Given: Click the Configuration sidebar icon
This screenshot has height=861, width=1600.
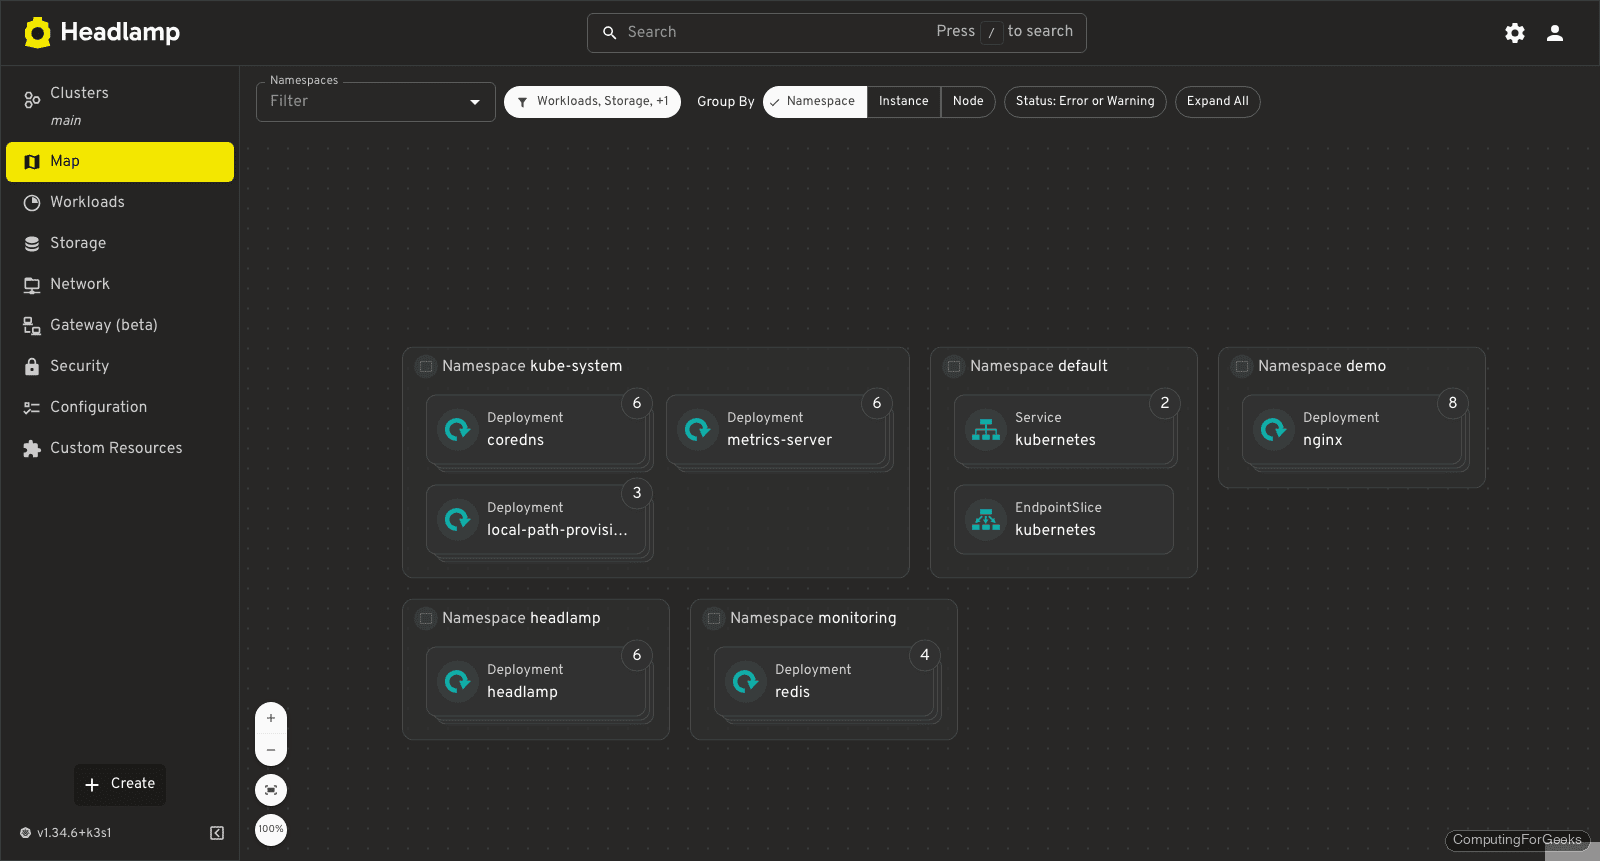Looking at the screenshot, I should (x=32, y=408).
